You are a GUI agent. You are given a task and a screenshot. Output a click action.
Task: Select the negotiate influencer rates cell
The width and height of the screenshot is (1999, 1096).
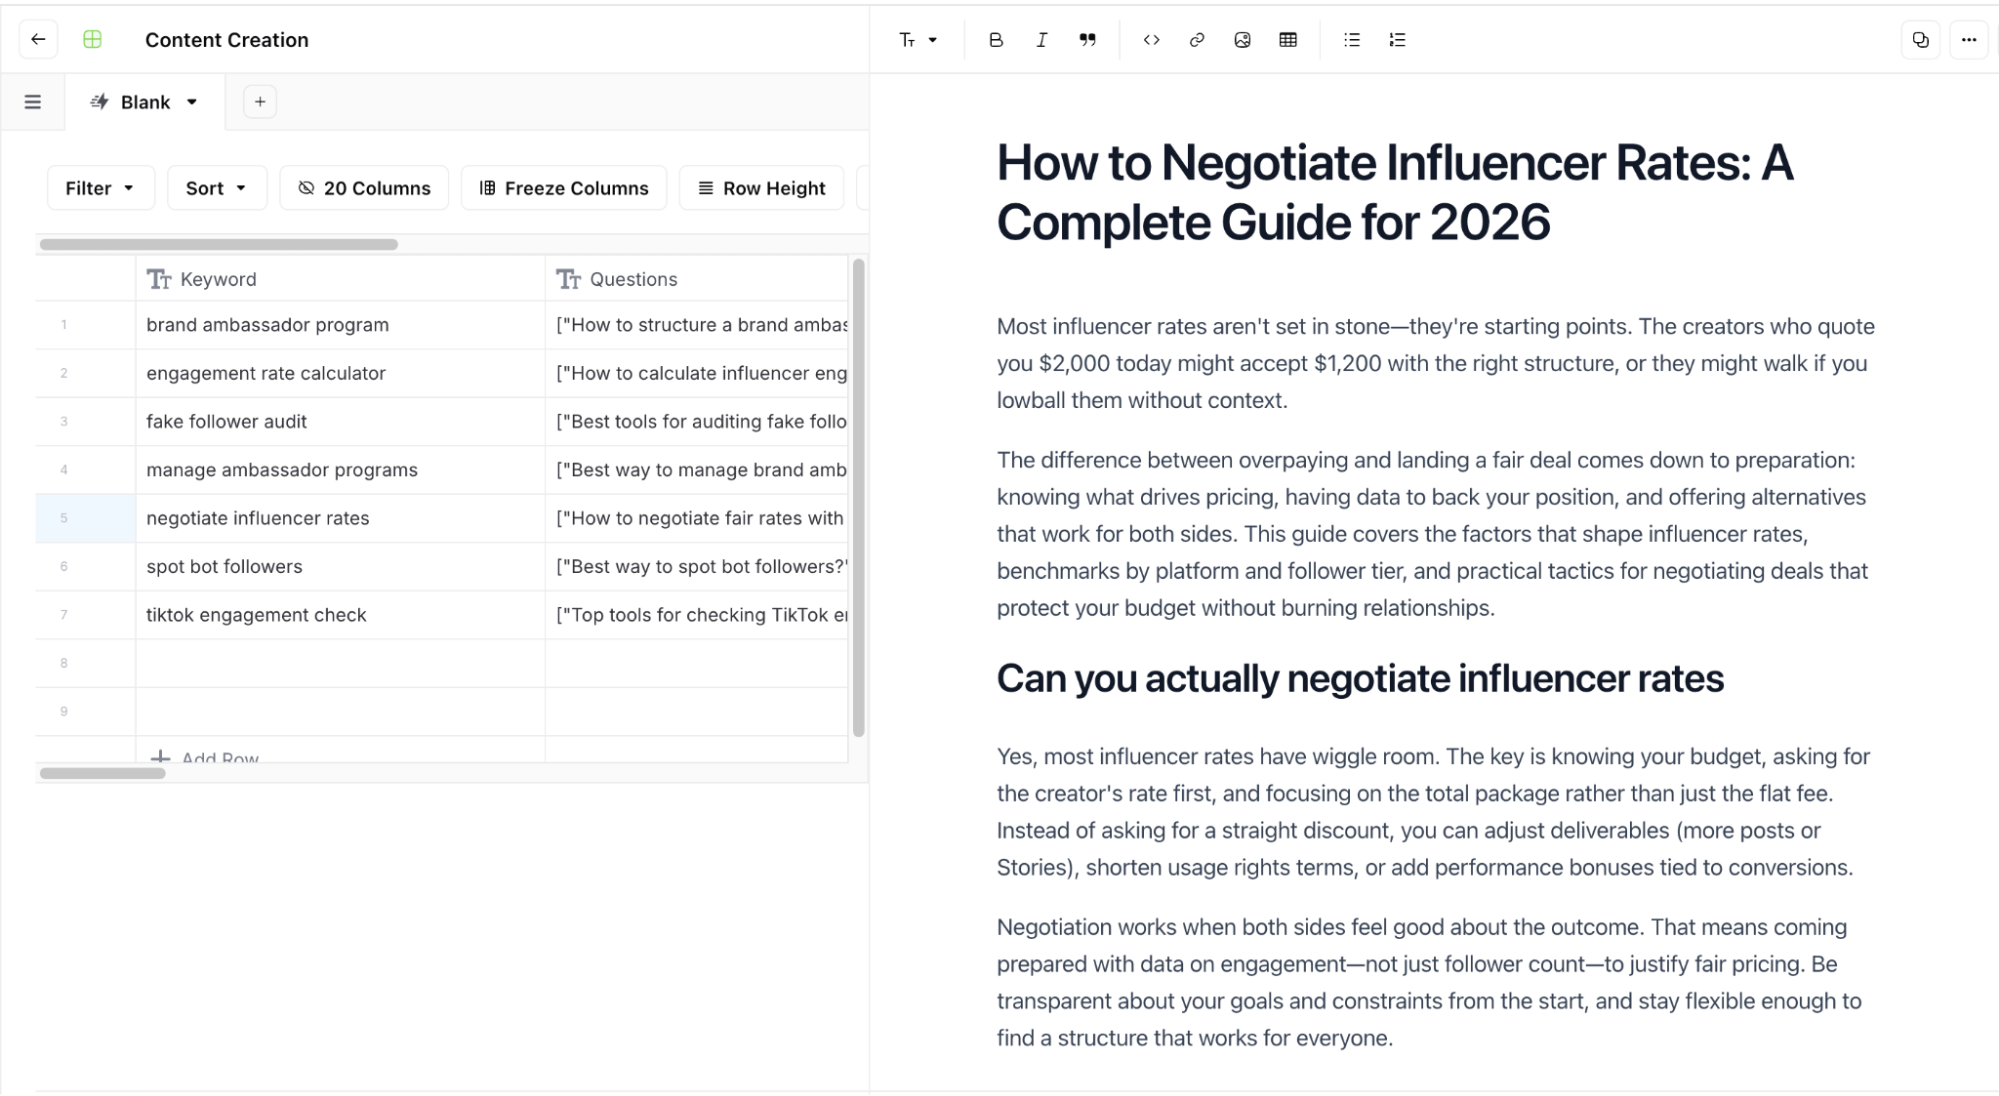coord(258,518)
